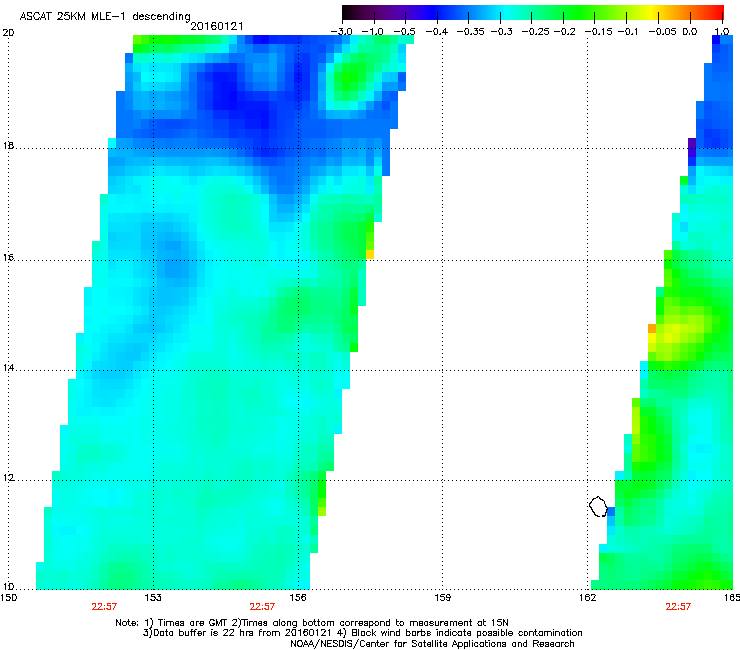
Task: Click the color bar label '-0.2'
Action: tap(564, 32)
